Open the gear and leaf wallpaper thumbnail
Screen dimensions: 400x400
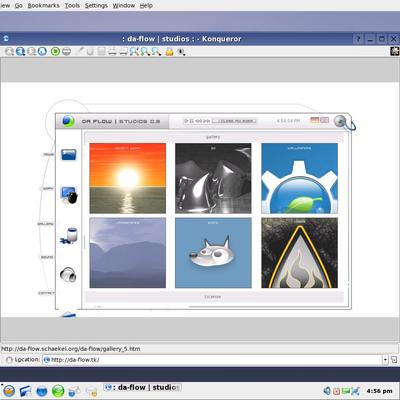pos(299,178)
